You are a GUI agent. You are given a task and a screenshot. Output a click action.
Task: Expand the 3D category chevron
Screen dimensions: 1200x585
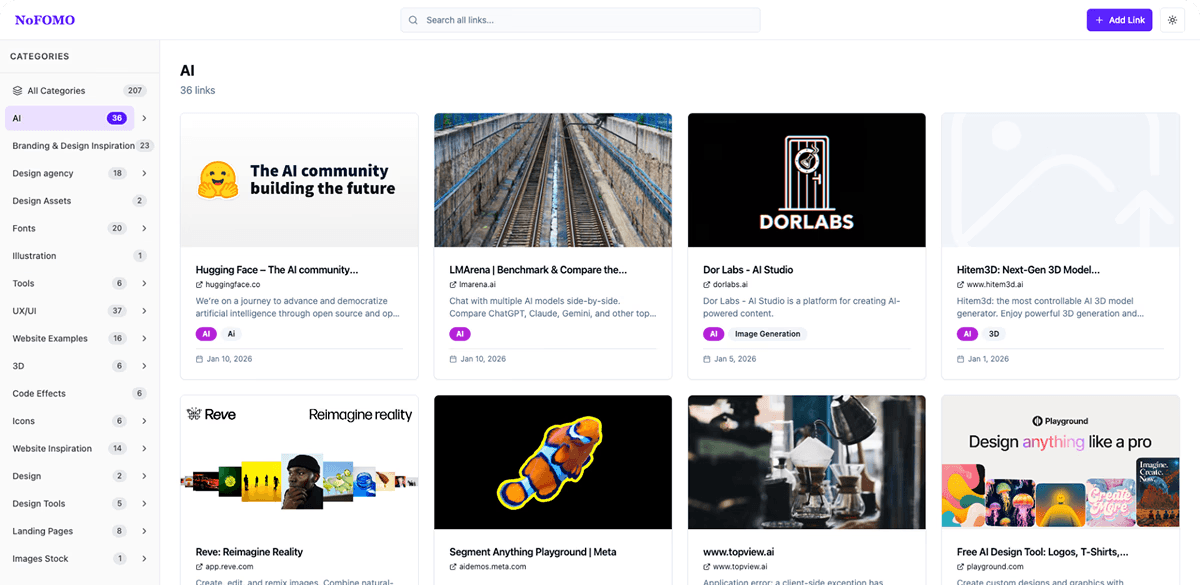point(144,366)
